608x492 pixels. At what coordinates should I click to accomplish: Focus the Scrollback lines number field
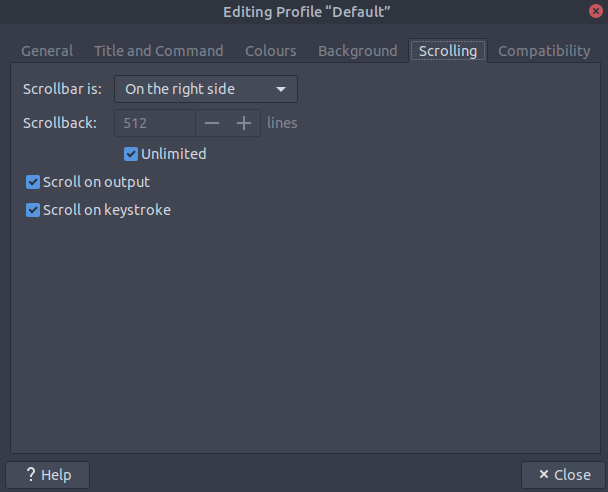coord(155,123)
